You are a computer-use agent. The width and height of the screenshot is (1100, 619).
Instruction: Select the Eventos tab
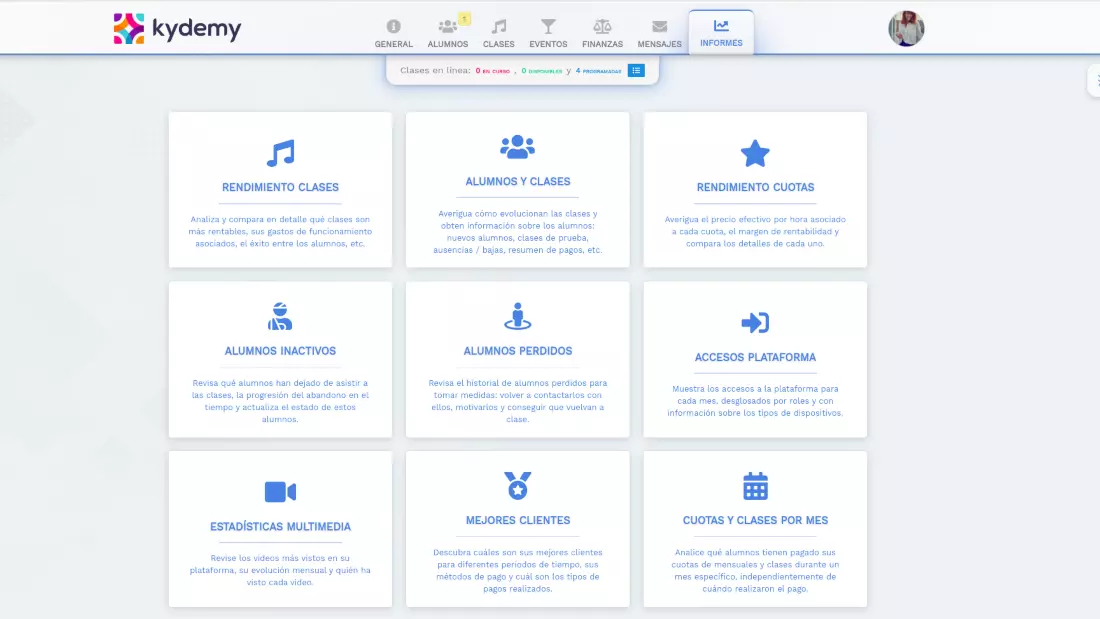point(548,33)
